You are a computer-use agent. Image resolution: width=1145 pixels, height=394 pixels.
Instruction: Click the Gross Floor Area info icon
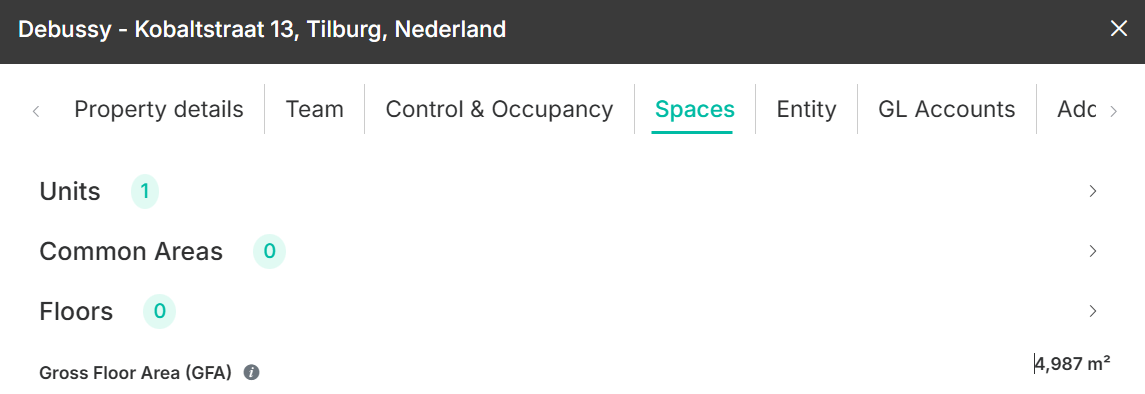pyautogui.click(x=251, y=373)
